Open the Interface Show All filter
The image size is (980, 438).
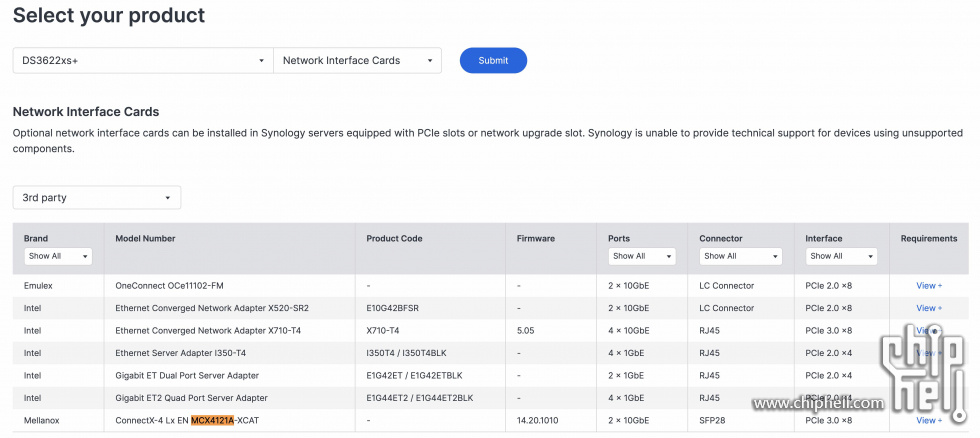click(841, 256)
